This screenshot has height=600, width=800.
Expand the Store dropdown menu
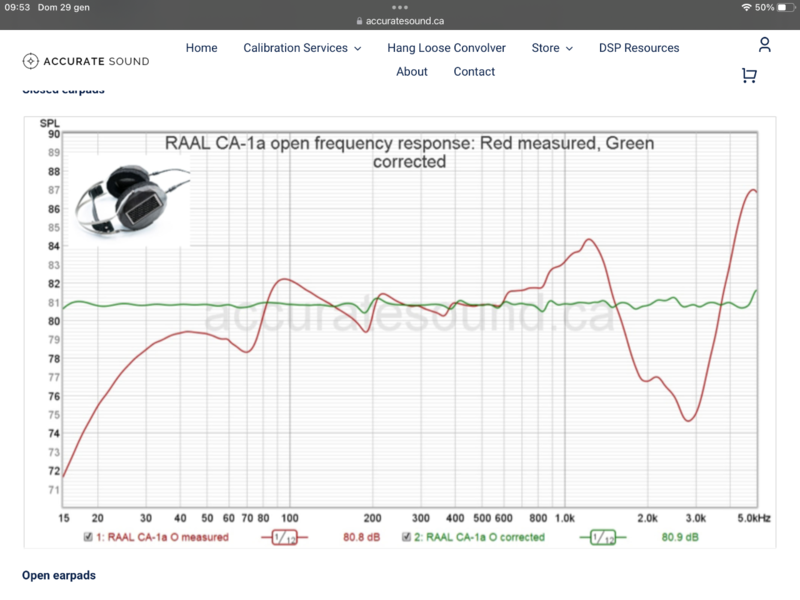point(552,48)
